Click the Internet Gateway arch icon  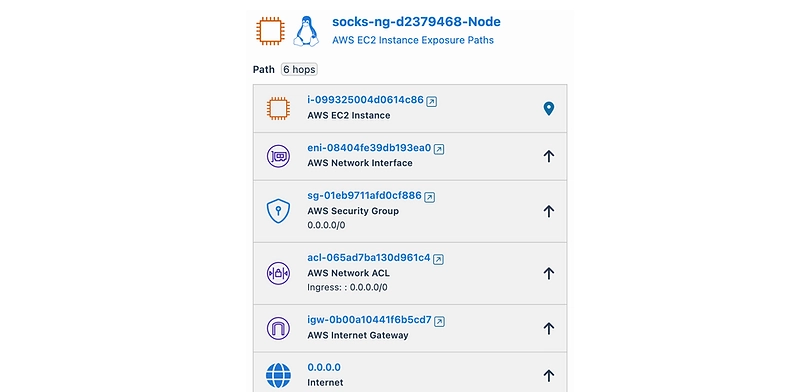coord(278,328)
